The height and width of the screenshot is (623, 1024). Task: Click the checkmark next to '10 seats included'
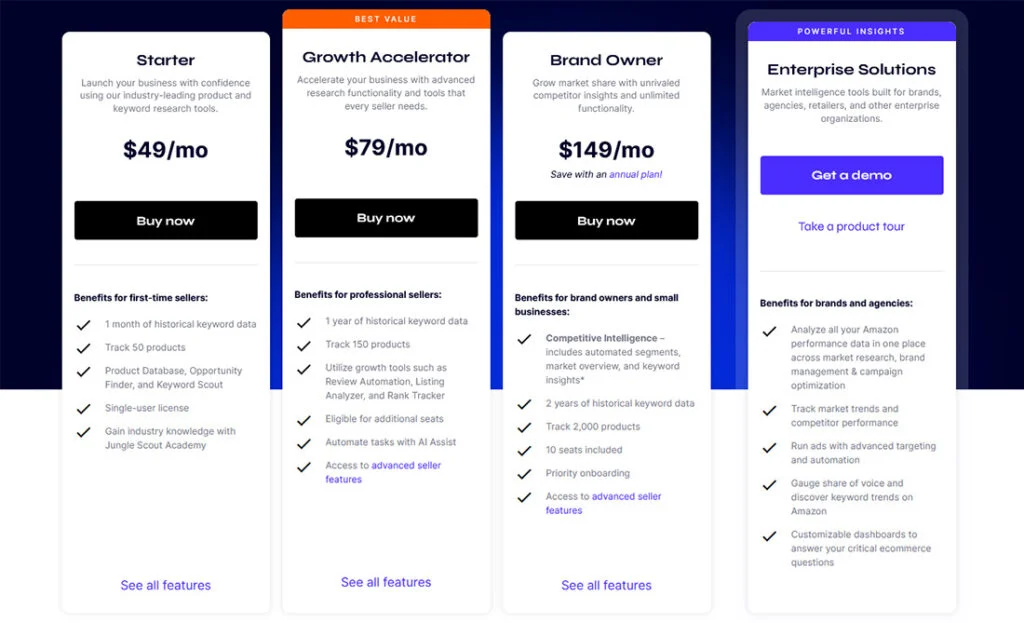[x=524, y=450]
